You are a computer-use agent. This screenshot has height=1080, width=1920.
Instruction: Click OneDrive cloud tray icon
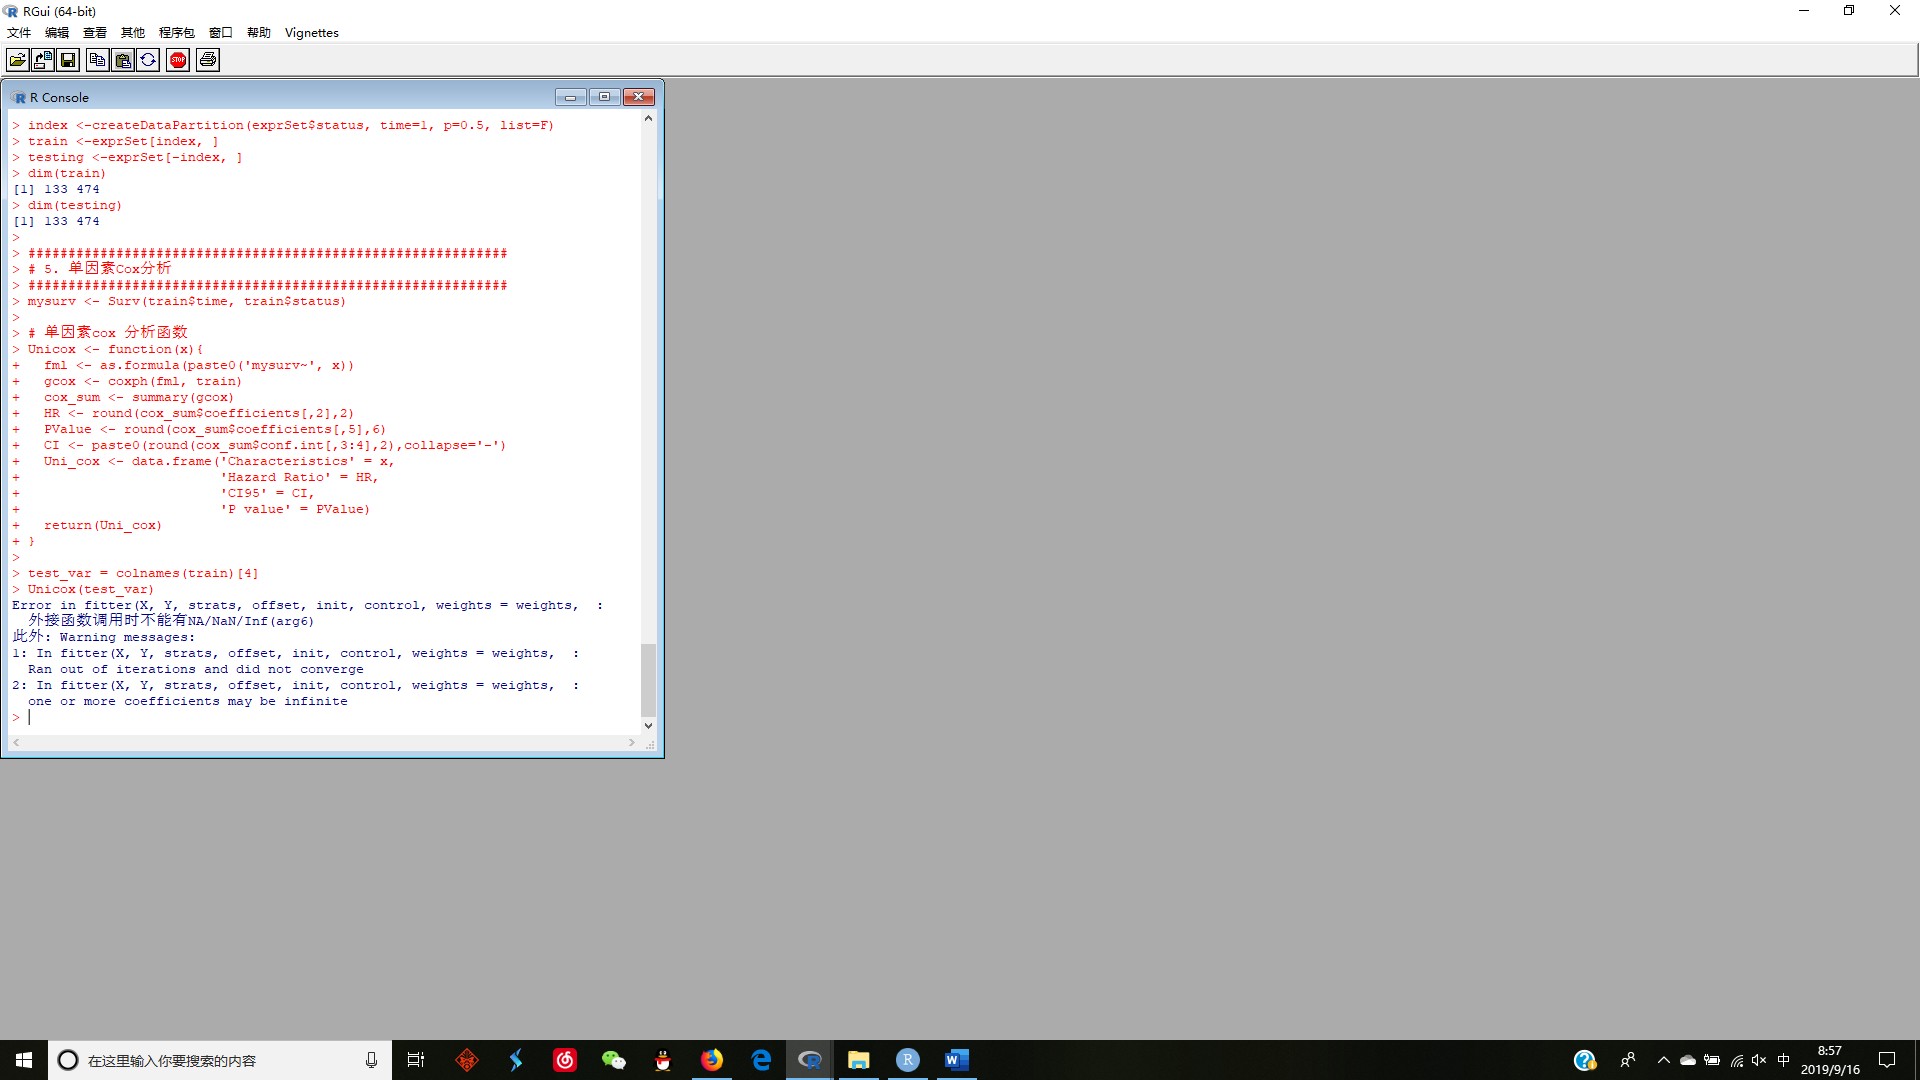click(x=1688, y=1060)
